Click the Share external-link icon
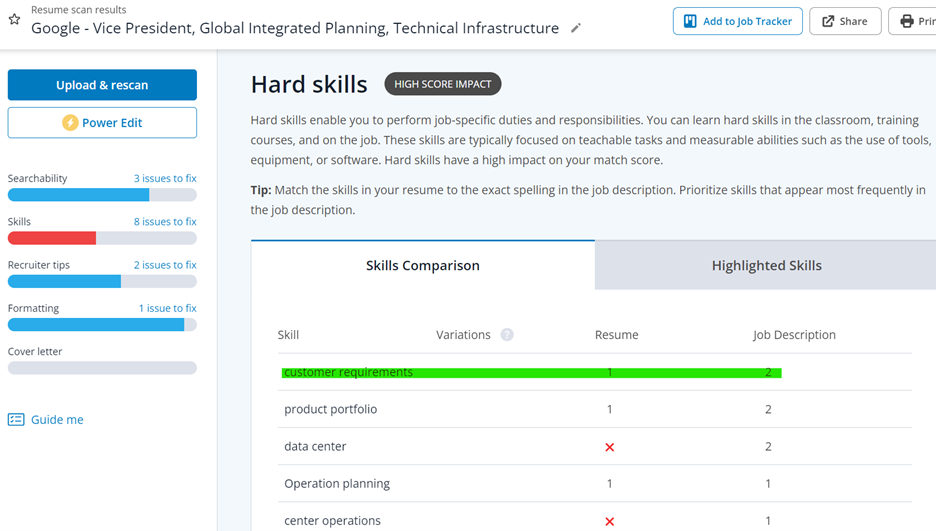Viewport: 936px width, 531px height. (x=828, y=21)
